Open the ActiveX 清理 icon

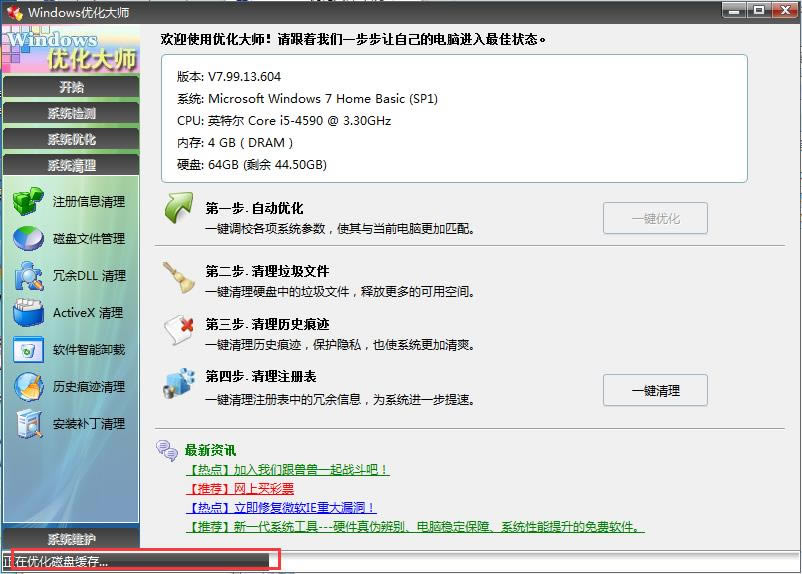[x=28, y=313]
